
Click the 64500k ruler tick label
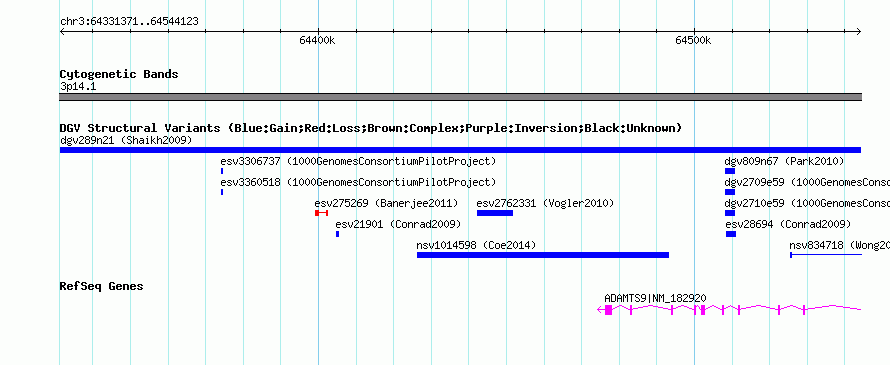tap(693, 40)
